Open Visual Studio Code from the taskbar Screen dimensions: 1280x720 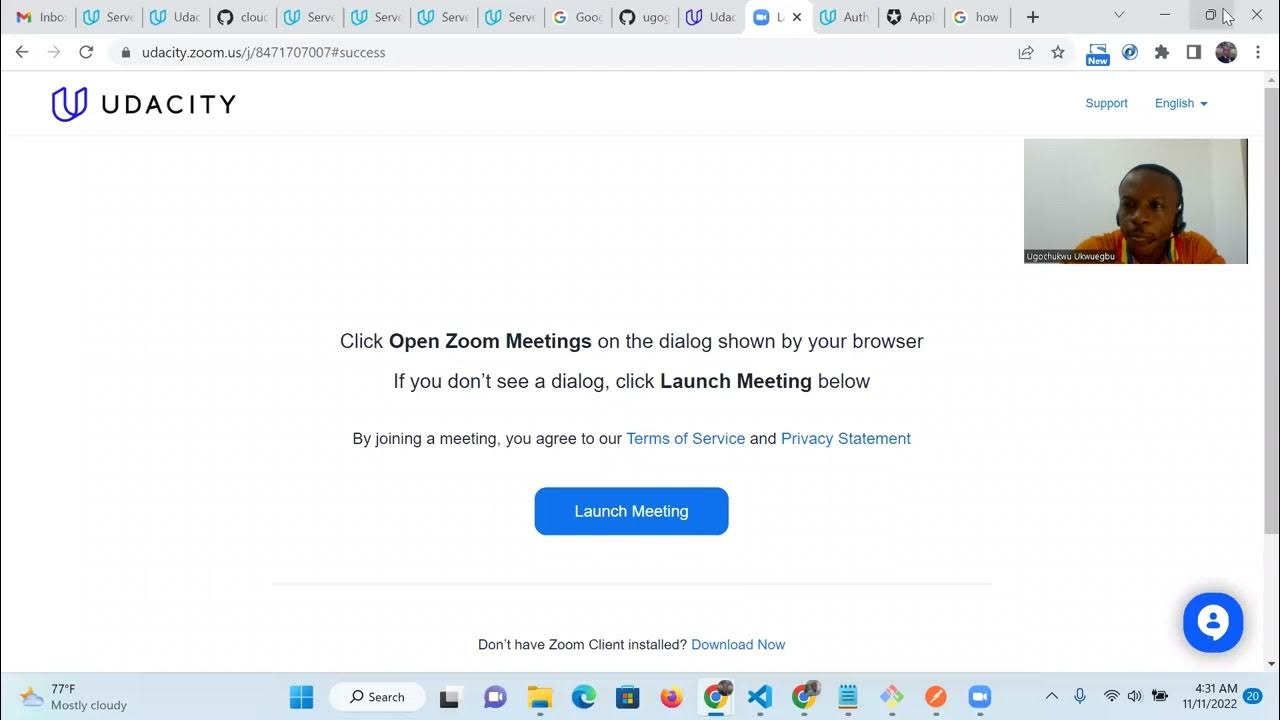click(x=760, y=697)
